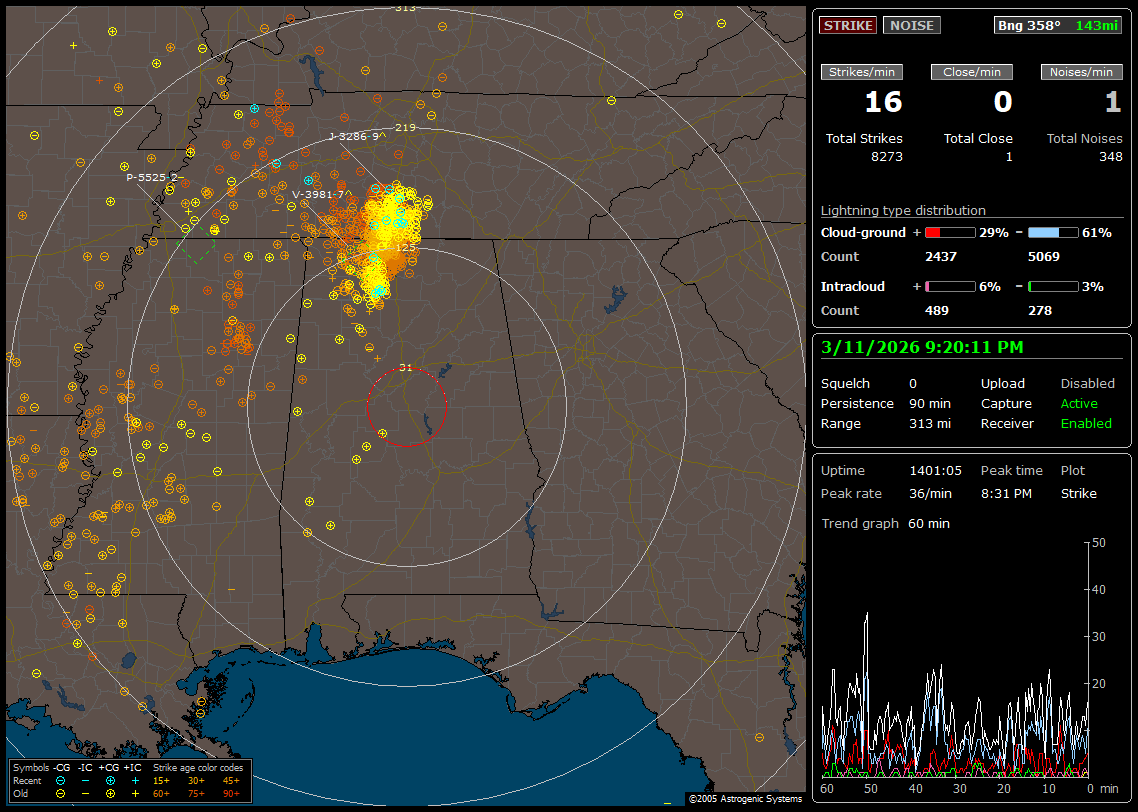Click the old -IC dash symbol in legend

click(85, 793)
